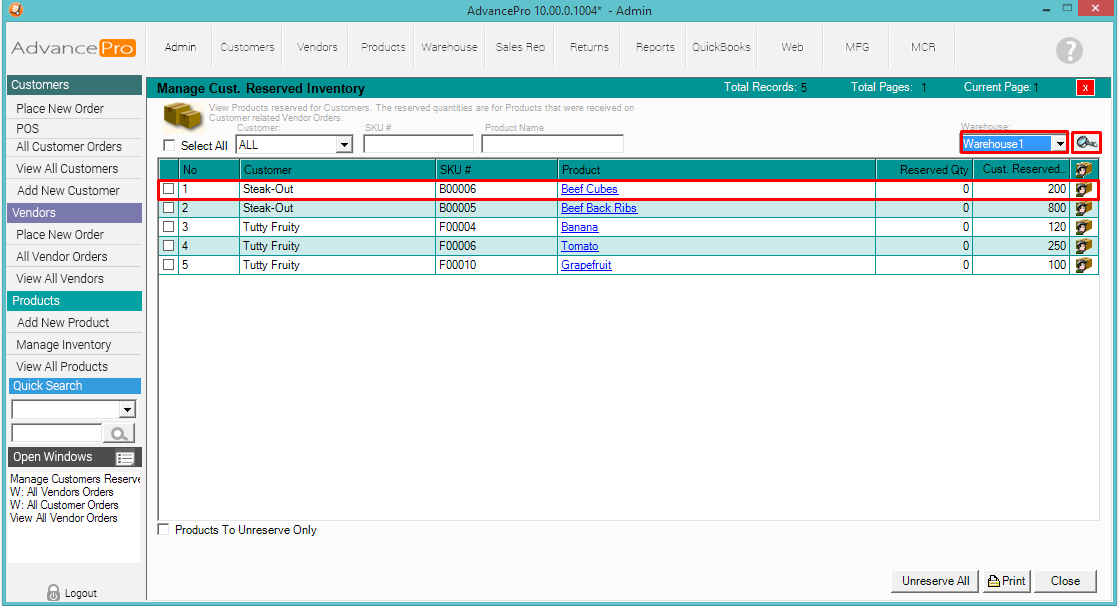
Task: Open the help question mark icon
Action: coord(1069,50)
